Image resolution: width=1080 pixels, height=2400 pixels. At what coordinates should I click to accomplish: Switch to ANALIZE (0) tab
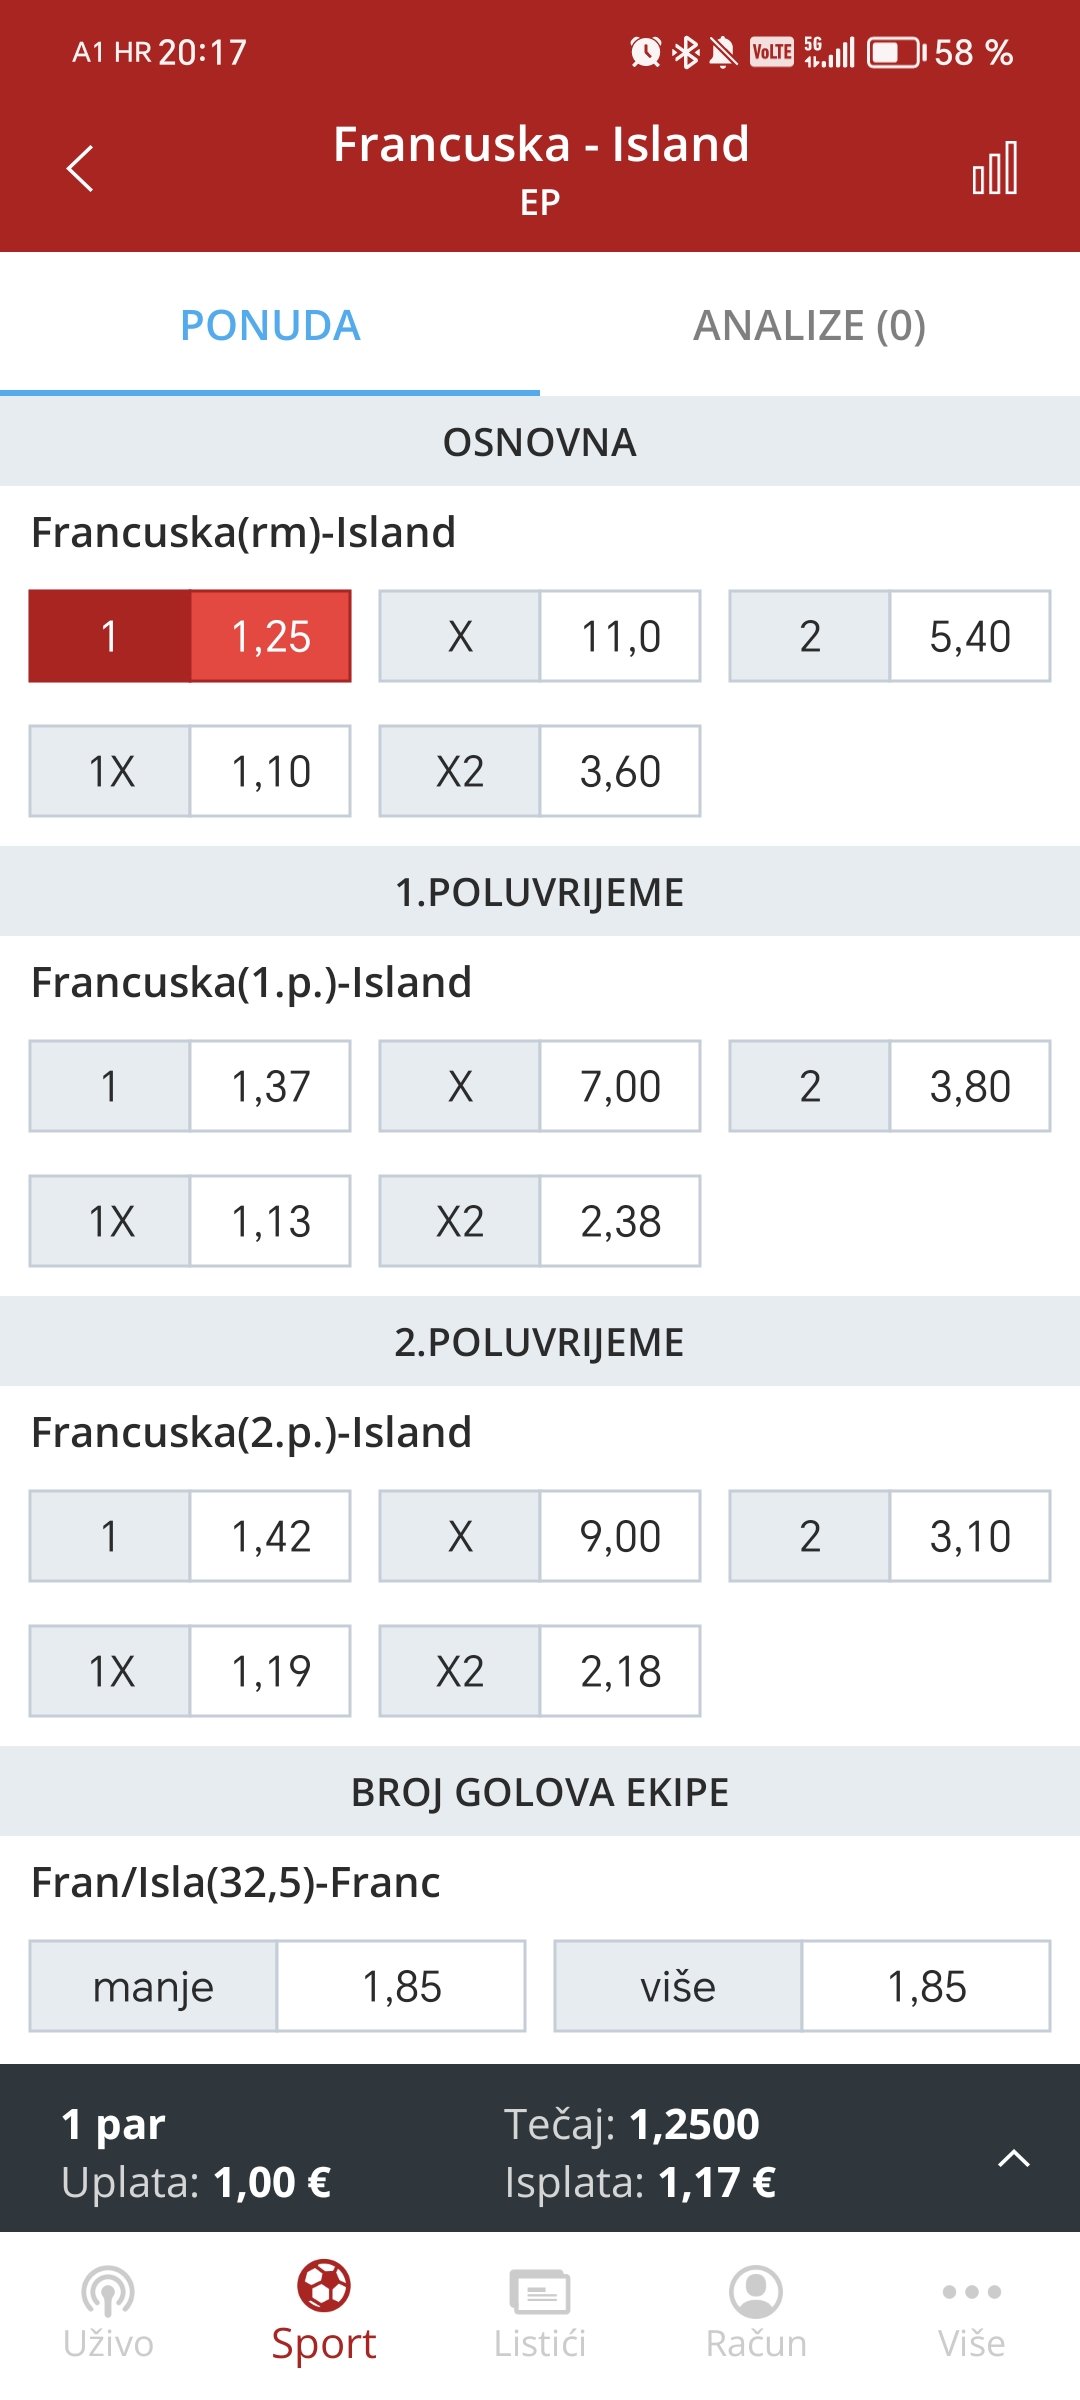tap(810, 325)
